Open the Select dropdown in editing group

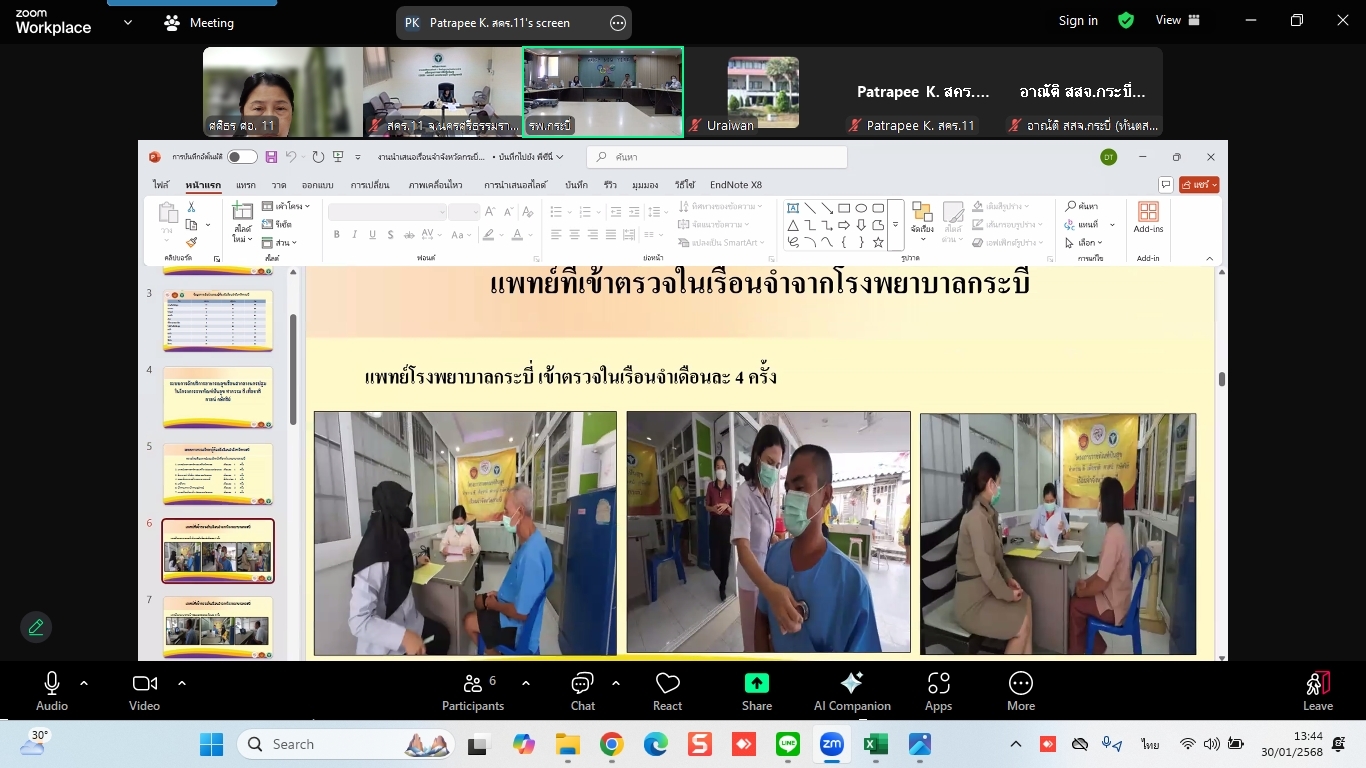(x=1083, y=243)
